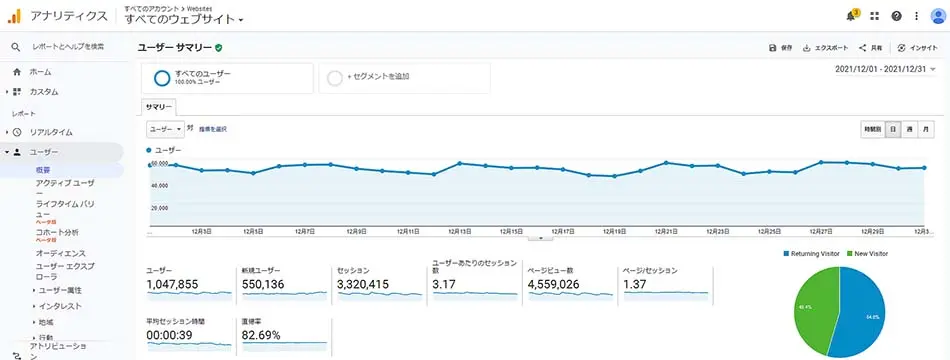Image resolution: width=950 pixels, height=360 pixels.
Task: Click the インサイト insights icon
Action: [x=902, y=48]
